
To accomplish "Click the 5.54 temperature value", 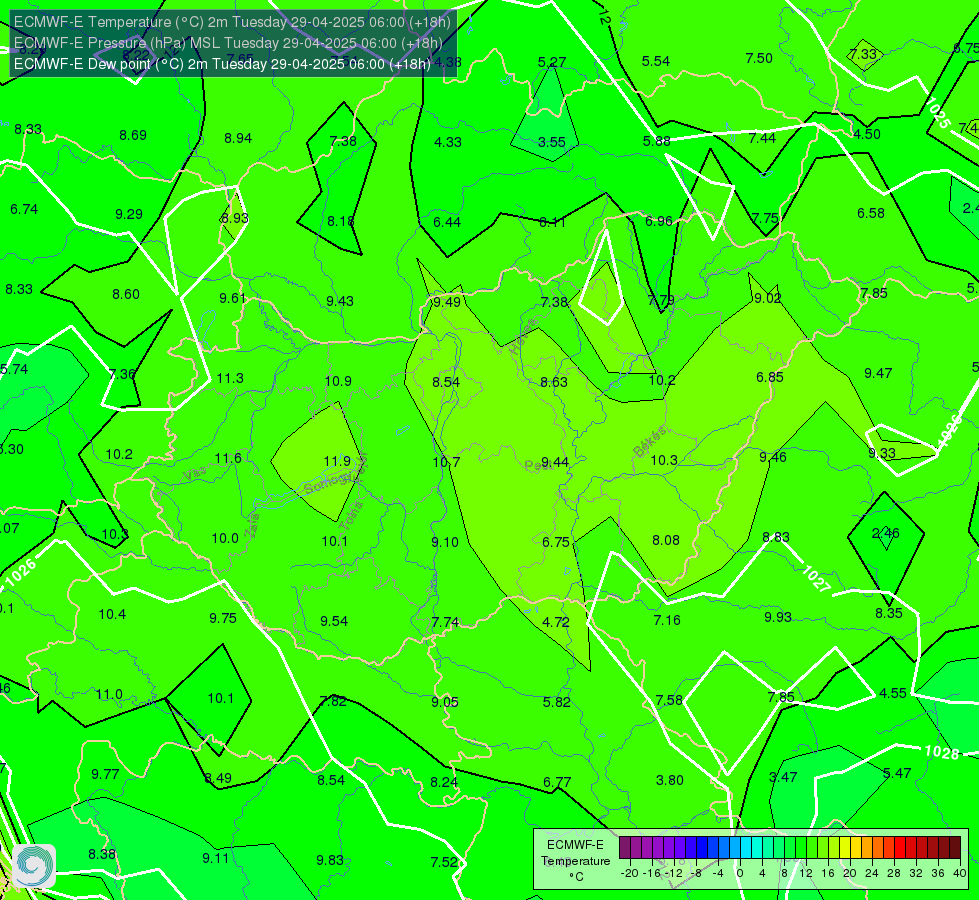I will tap(656, 61).
